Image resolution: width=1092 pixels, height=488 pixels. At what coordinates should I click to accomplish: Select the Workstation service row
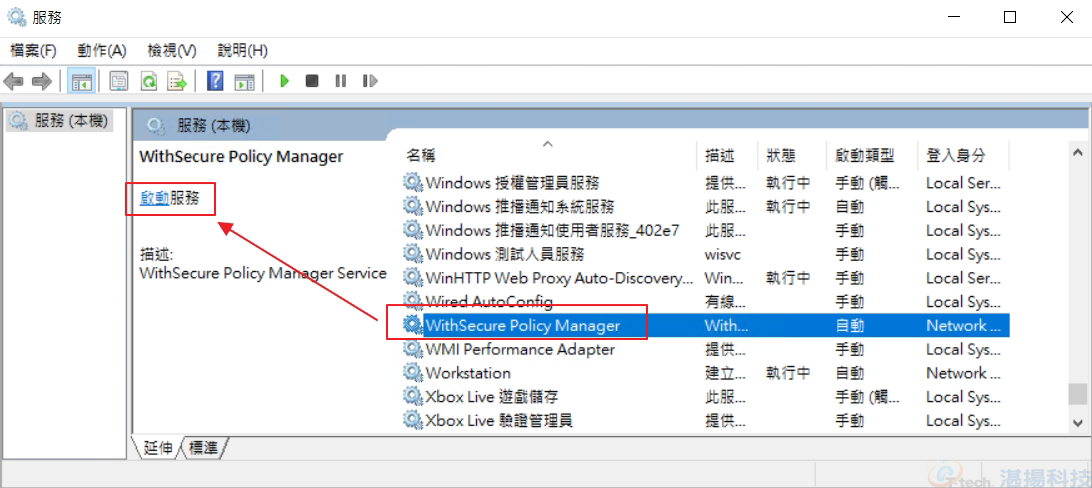pos(705,372)
